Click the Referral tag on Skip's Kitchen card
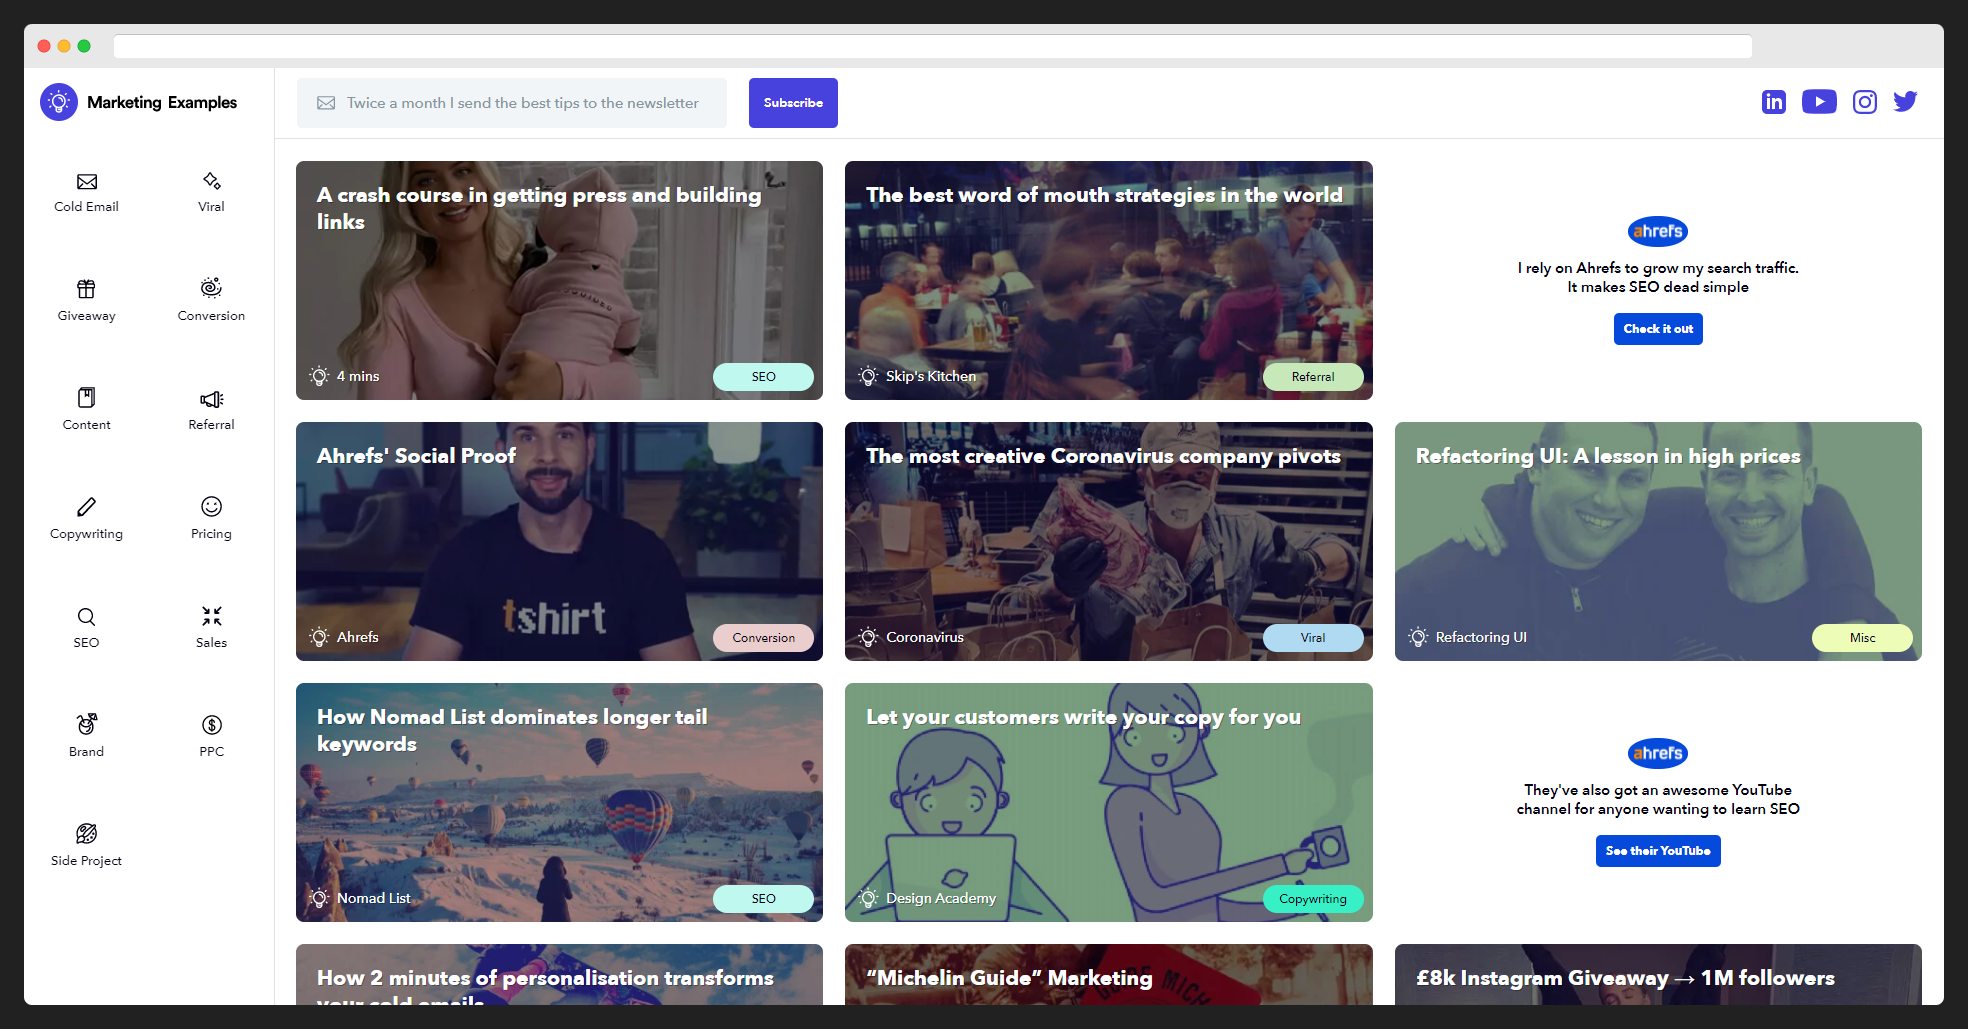Screen dimensions: 1968x1029 [1313, 377]
